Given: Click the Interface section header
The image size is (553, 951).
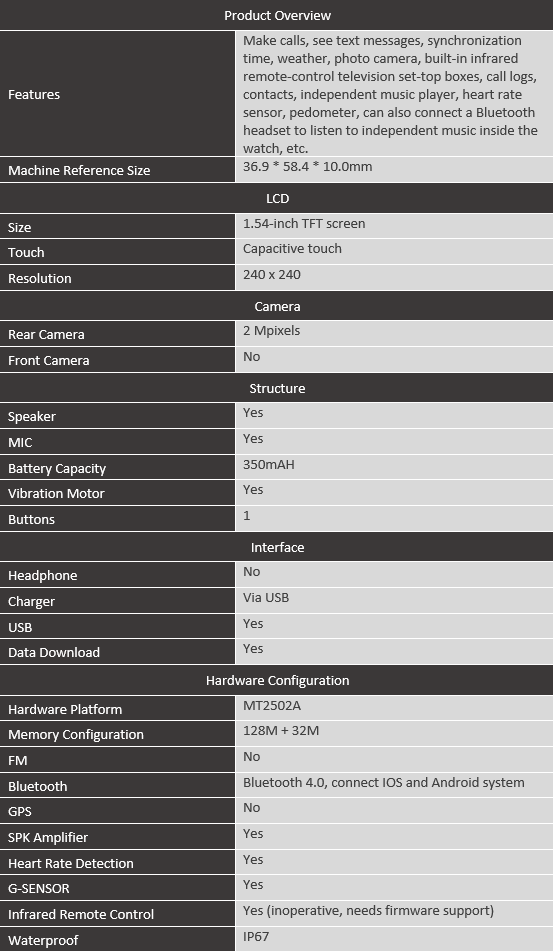Looking at the screenshot, I should point(276,546).
